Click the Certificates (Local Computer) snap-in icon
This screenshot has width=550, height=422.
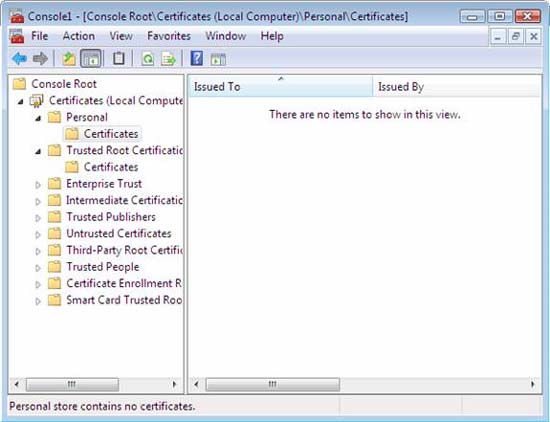pyautogui.click(x=36, y=101)
